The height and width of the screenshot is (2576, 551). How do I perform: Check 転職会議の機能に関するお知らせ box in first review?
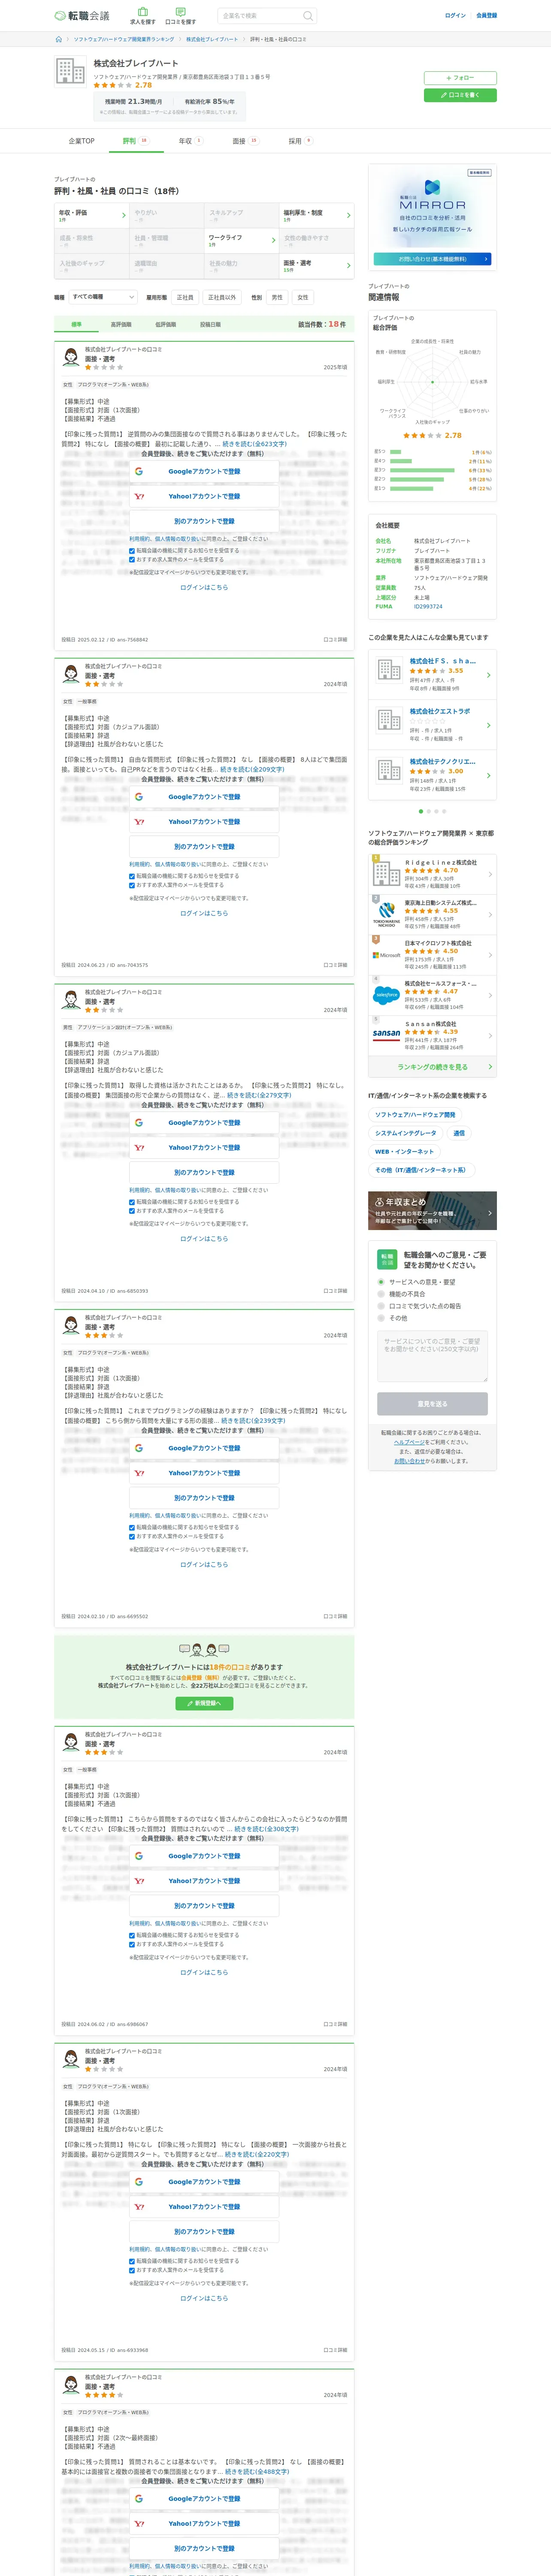point(132,551)
